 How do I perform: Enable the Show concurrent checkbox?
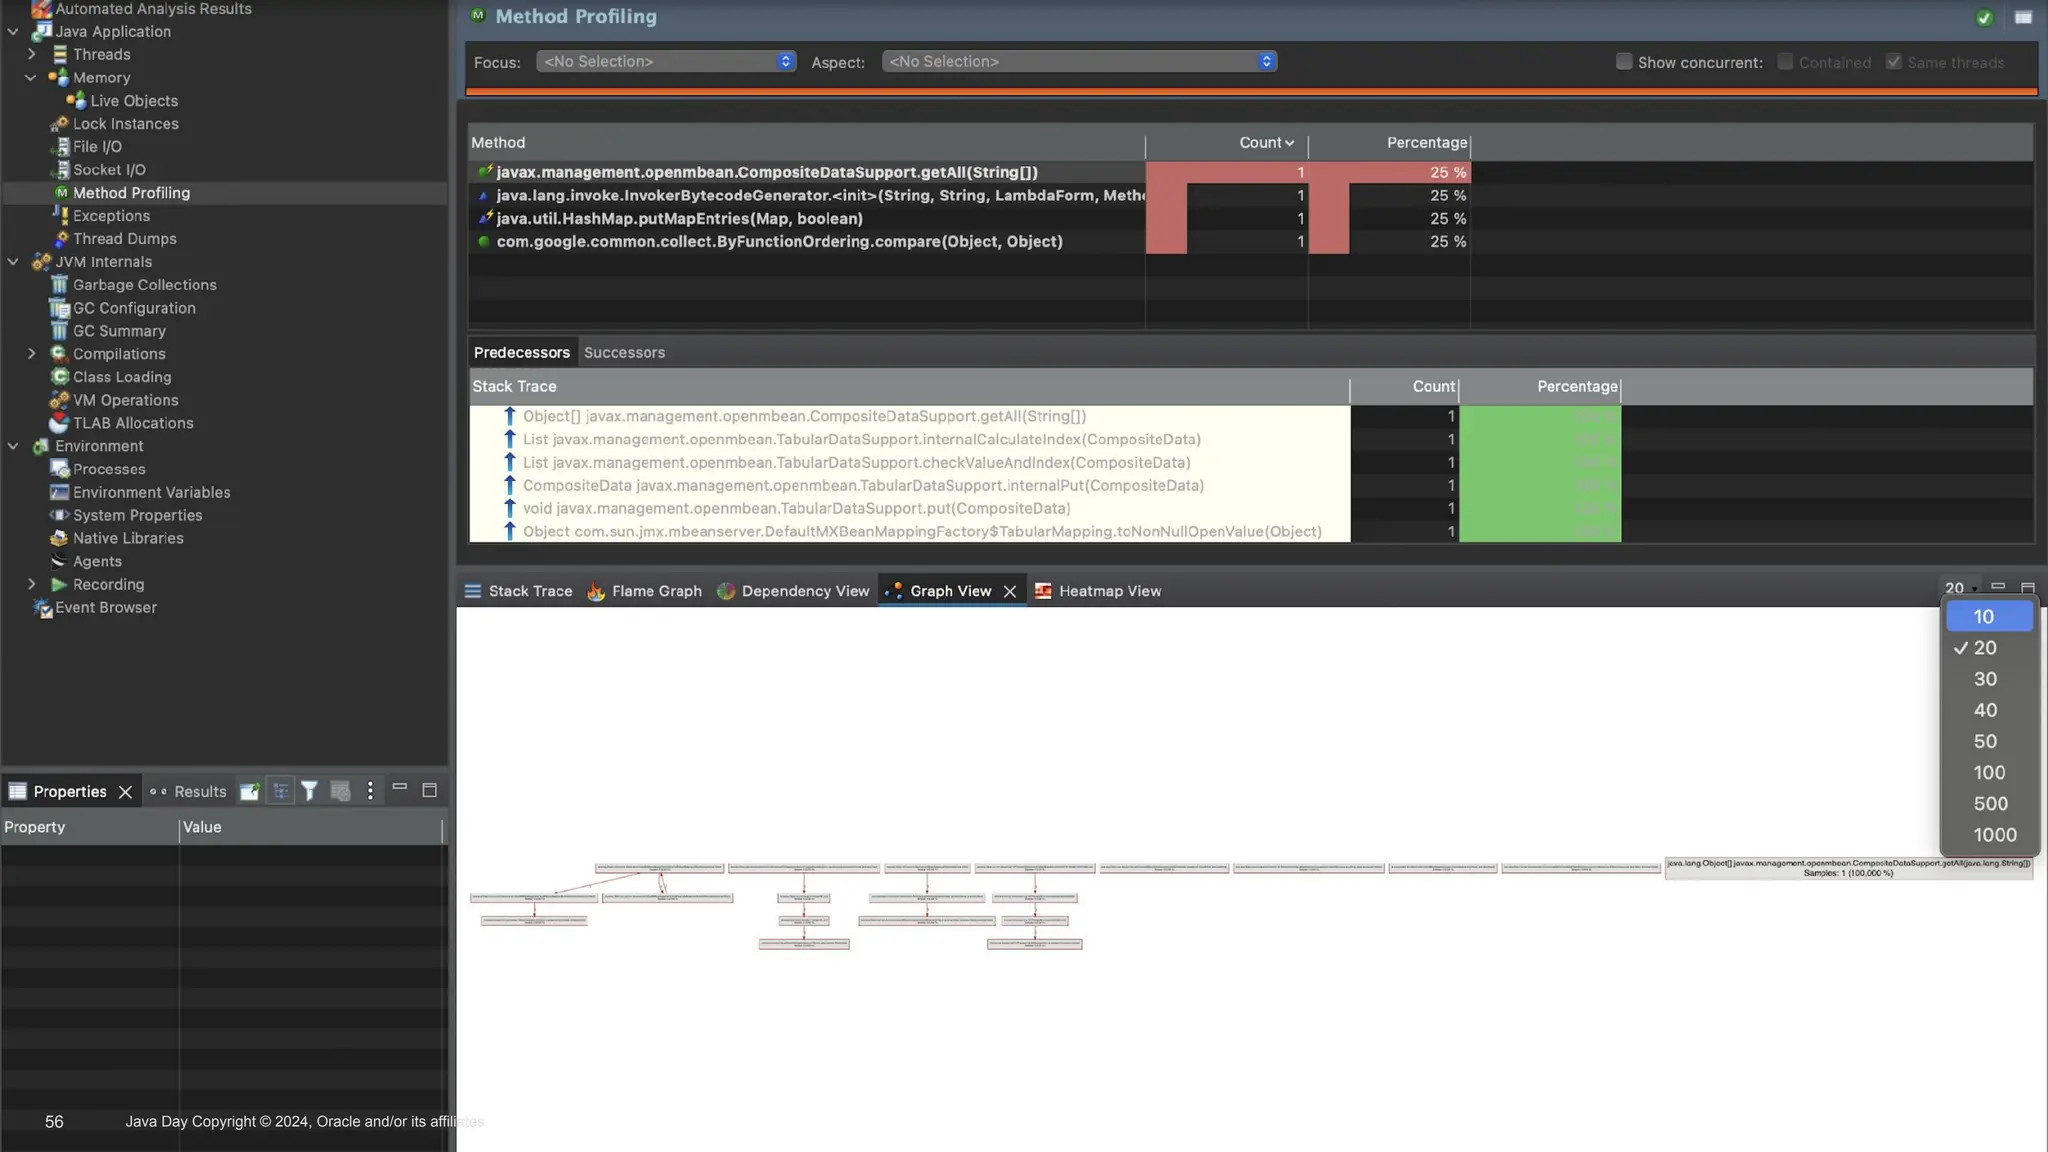(1624, 62)
